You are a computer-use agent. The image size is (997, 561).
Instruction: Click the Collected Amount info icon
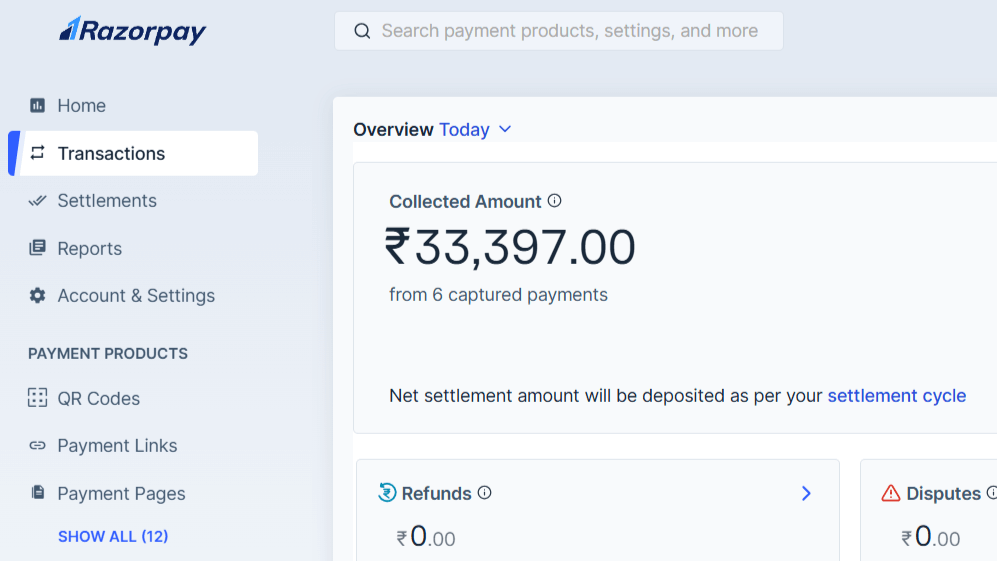pyautogui.click(x=554, y=201)
